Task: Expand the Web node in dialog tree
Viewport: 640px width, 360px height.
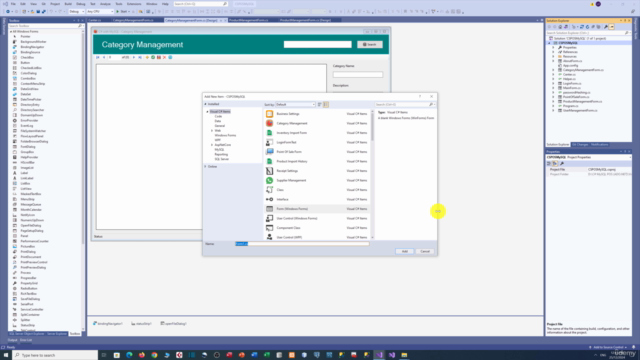Action: [x=212, y=131]
